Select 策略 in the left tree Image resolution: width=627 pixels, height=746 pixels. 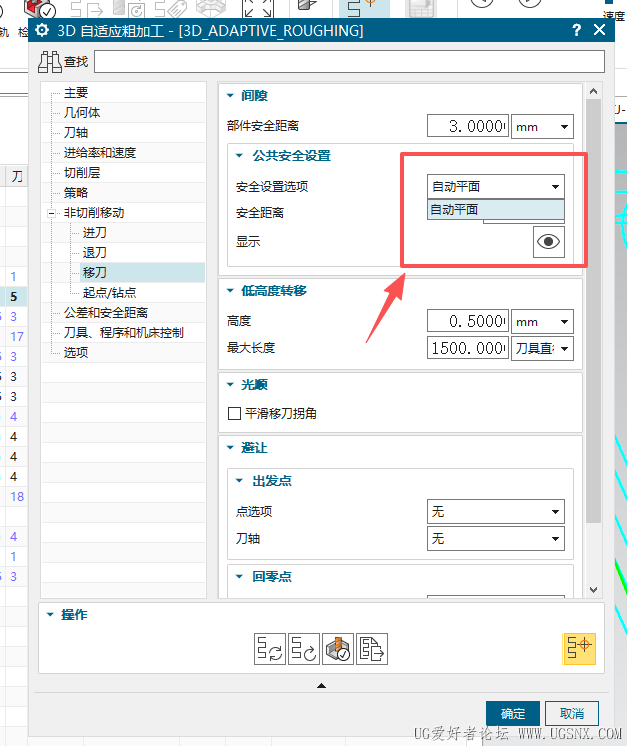pyautogui.click(x=76, y=193)
